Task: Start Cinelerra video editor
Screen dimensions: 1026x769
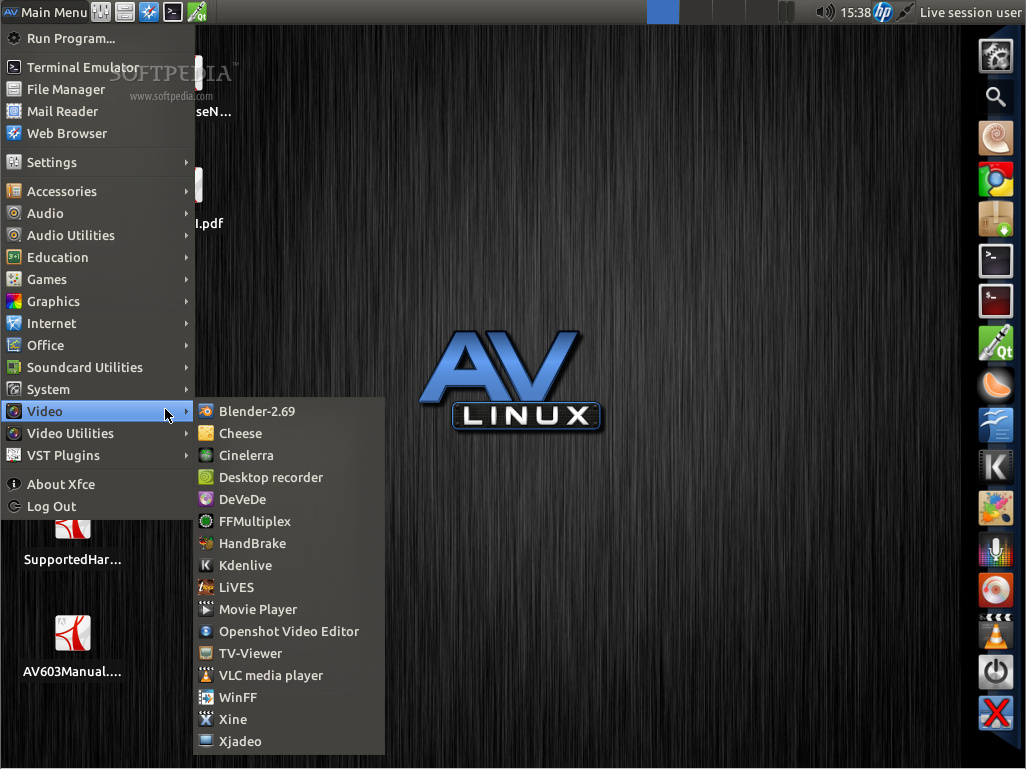Action: pos(289,456)
